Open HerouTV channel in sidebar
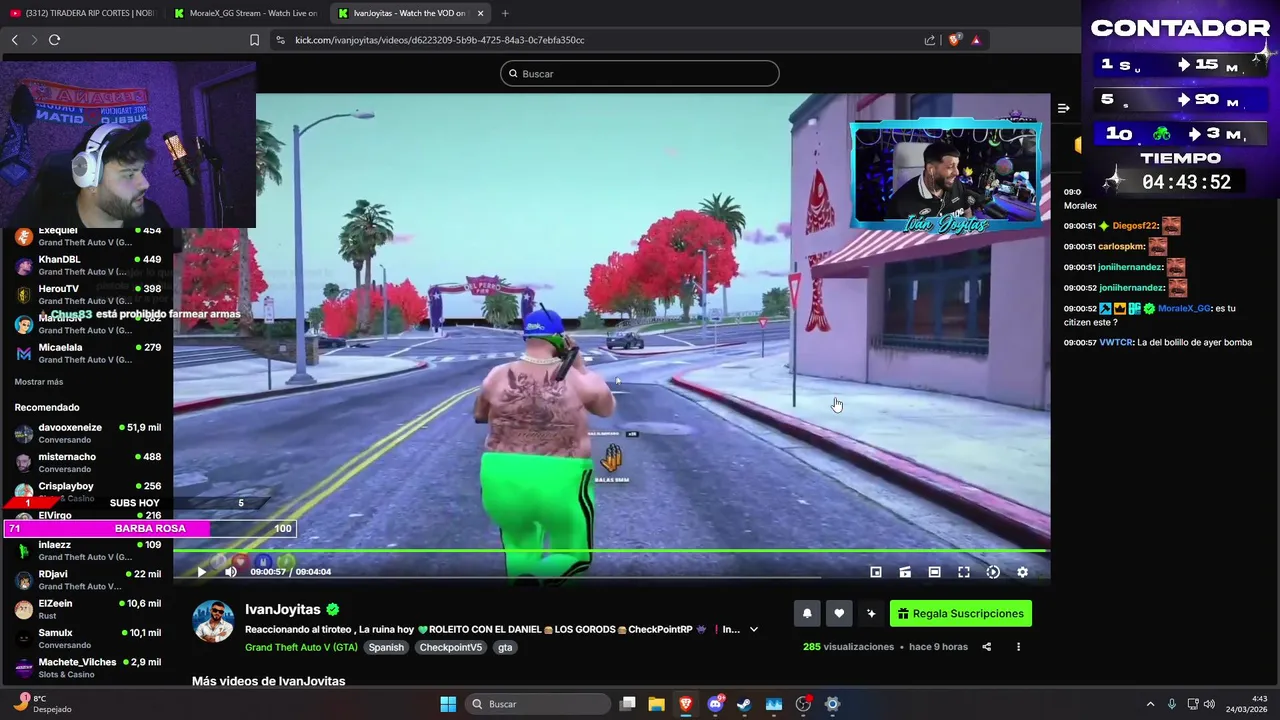The image size is (1280, 720). 88,294
